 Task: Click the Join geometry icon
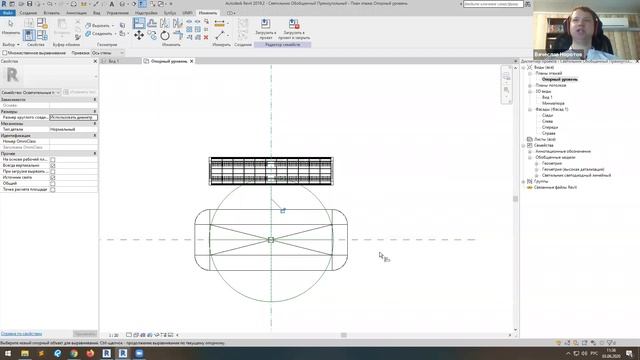[88, 33]
